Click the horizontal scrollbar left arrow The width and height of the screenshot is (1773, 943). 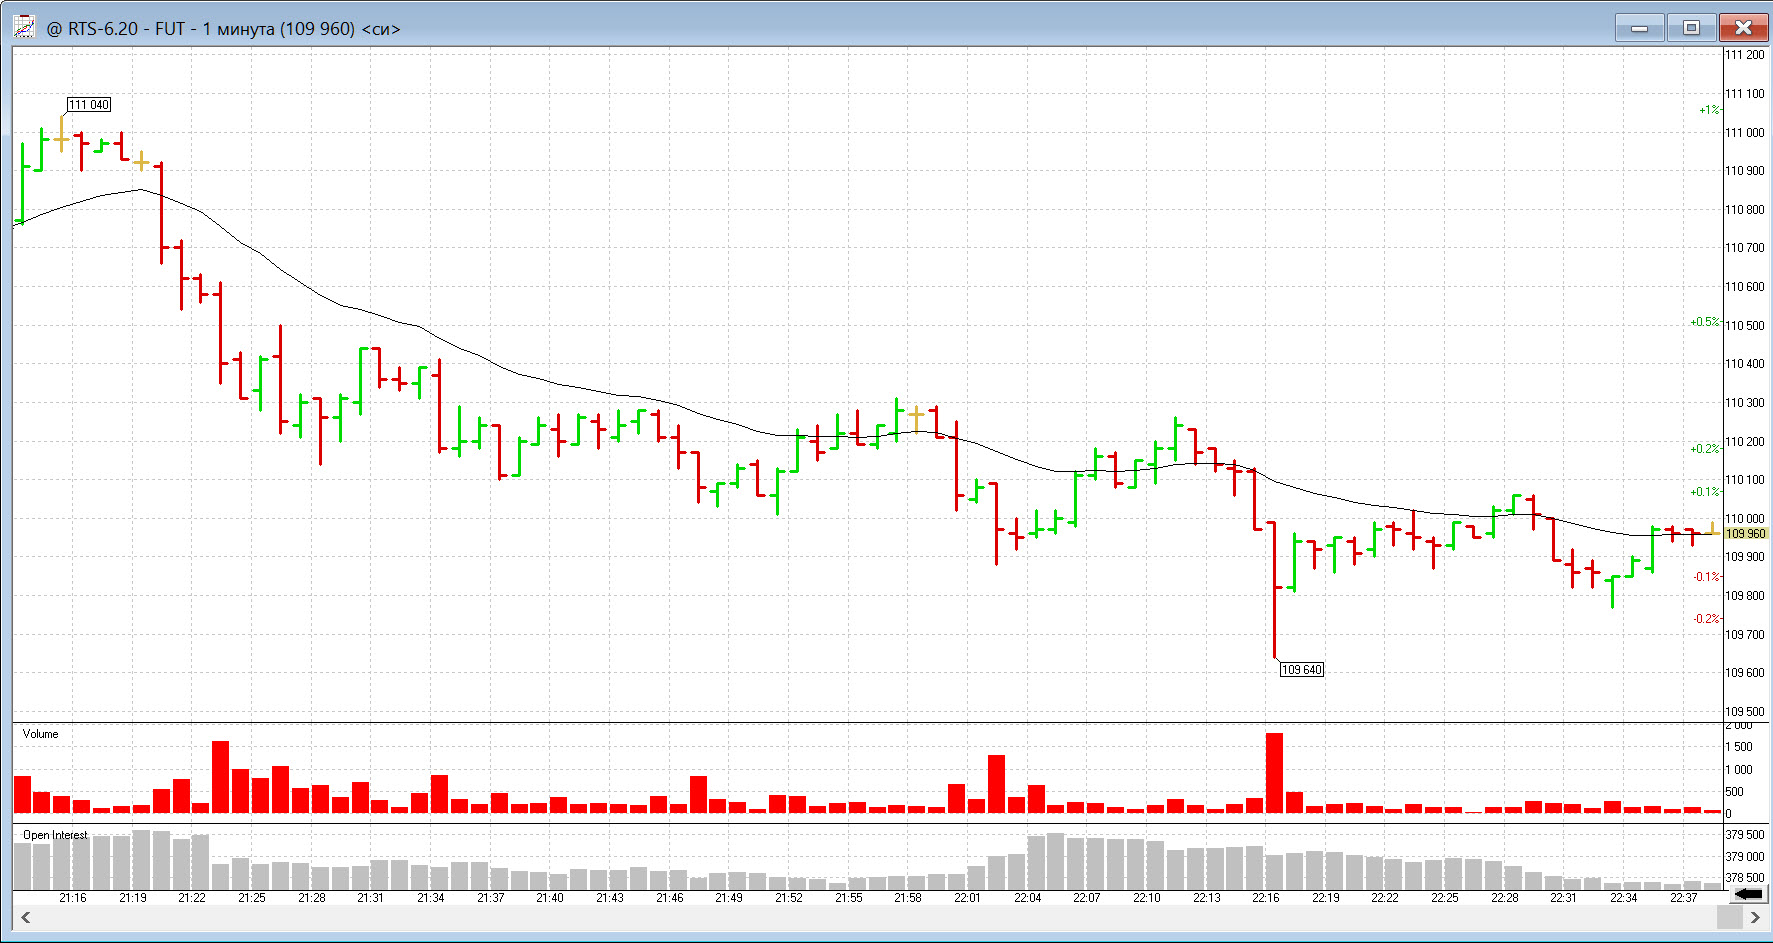pos(26,917)
